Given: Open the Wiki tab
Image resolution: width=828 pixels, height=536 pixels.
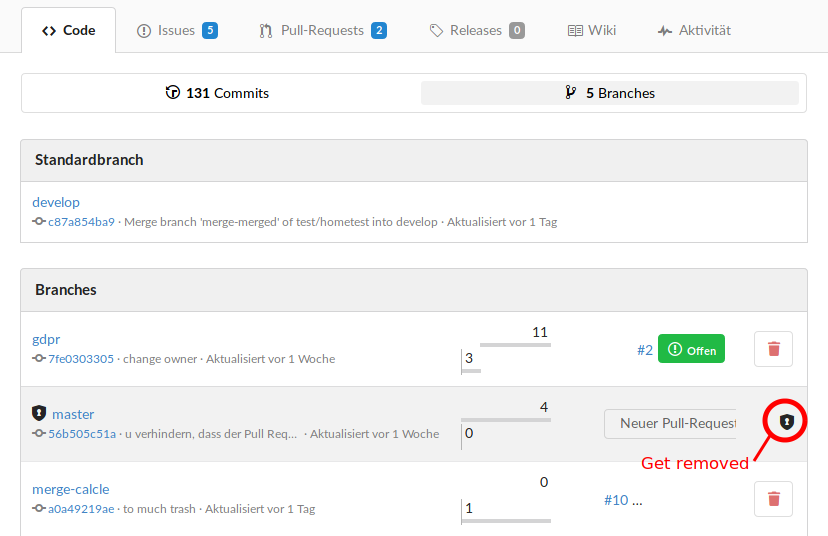Looking at the screenshot, I should point(591,30).
